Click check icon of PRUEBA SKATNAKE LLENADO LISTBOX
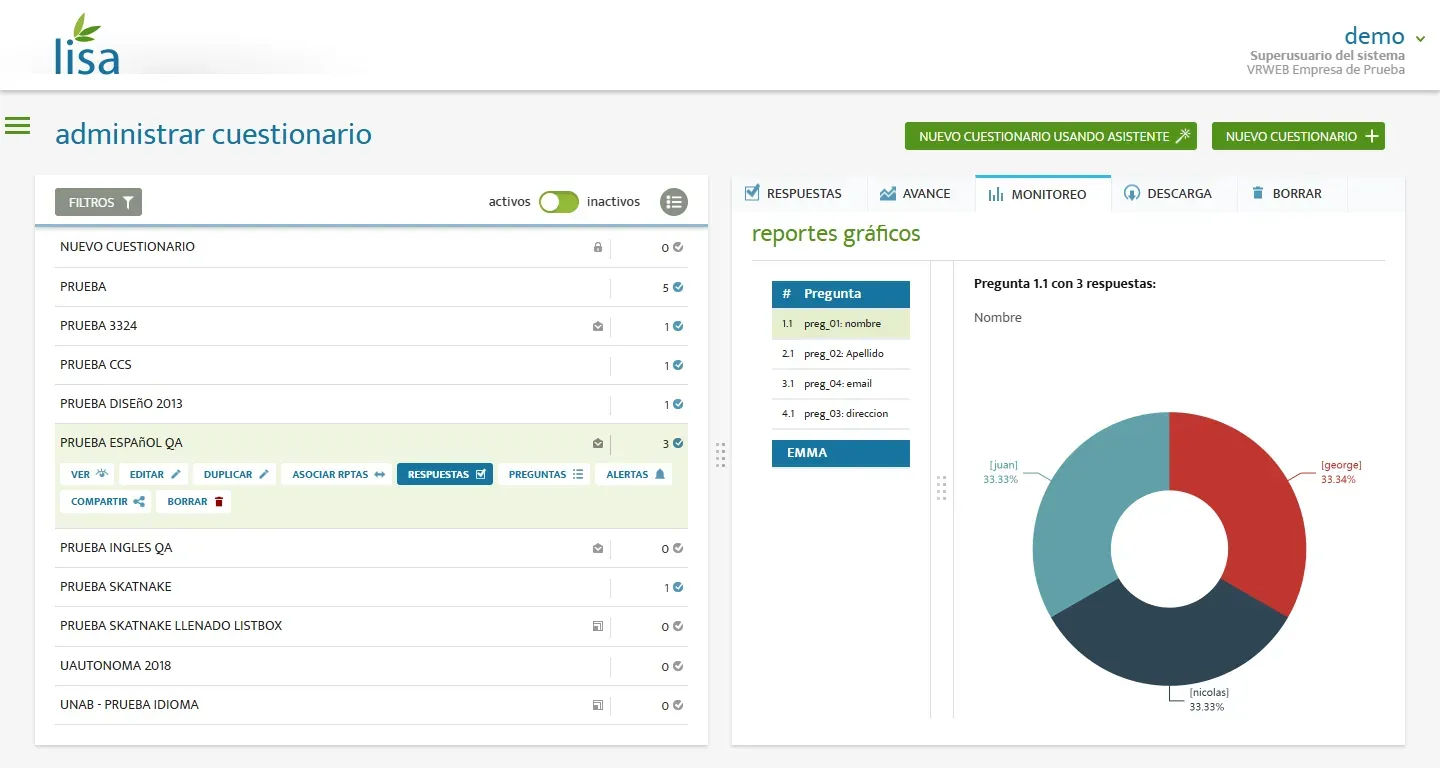 678,626
